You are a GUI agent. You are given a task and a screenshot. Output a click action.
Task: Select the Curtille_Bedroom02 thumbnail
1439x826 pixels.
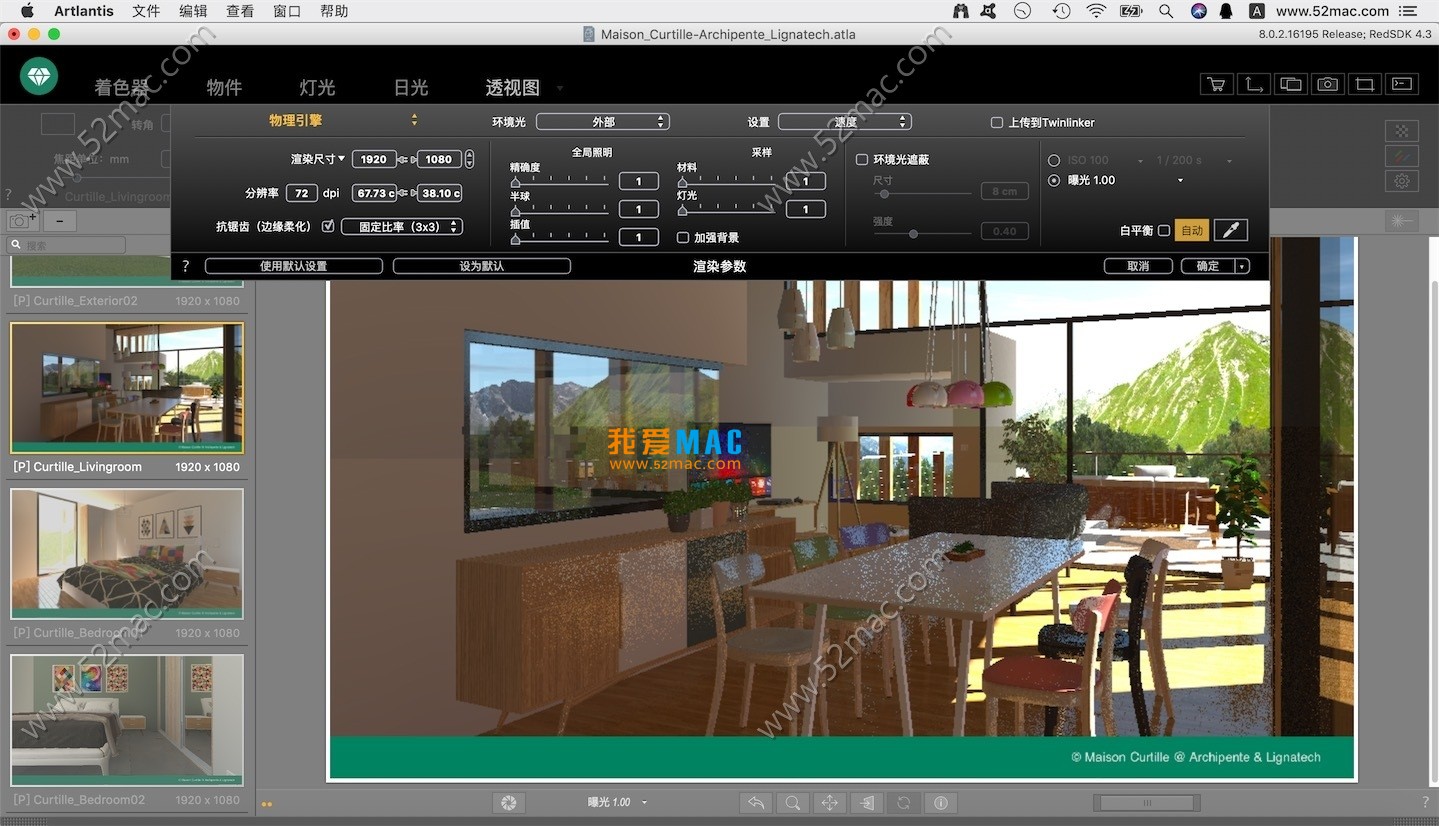pos(127,720)
